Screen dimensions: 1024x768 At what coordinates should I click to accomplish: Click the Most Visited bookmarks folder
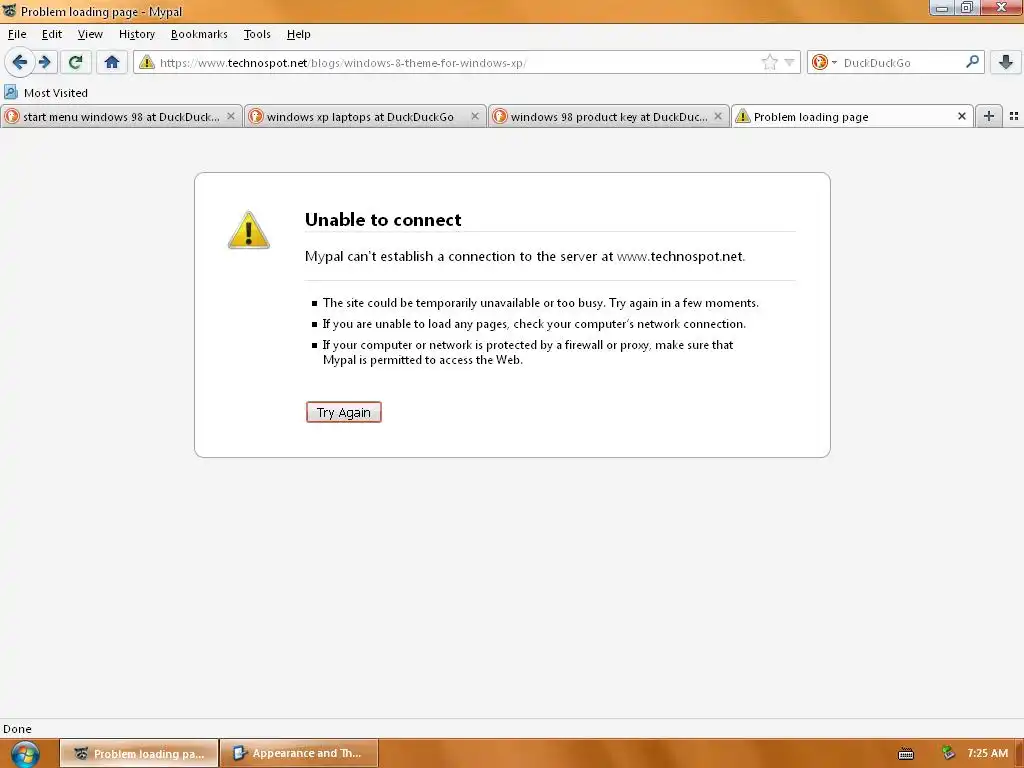tap(46, 93)
